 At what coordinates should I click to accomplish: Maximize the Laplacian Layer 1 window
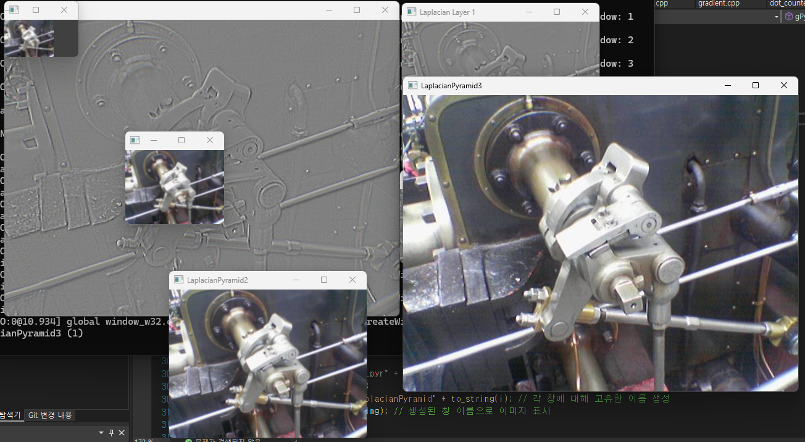coord(557,12)
